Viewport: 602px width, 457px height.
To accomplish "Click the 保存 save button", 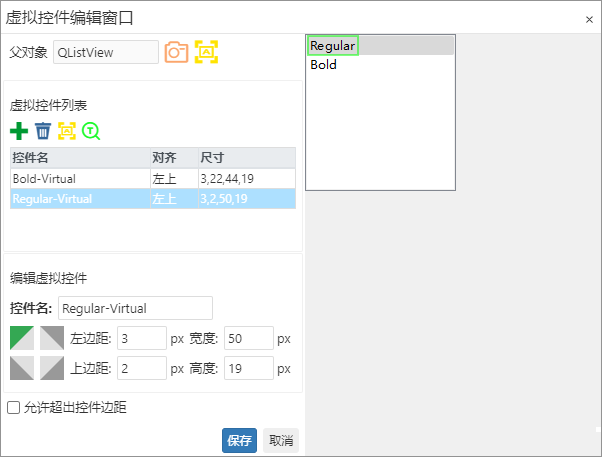I will coord(239,440).
